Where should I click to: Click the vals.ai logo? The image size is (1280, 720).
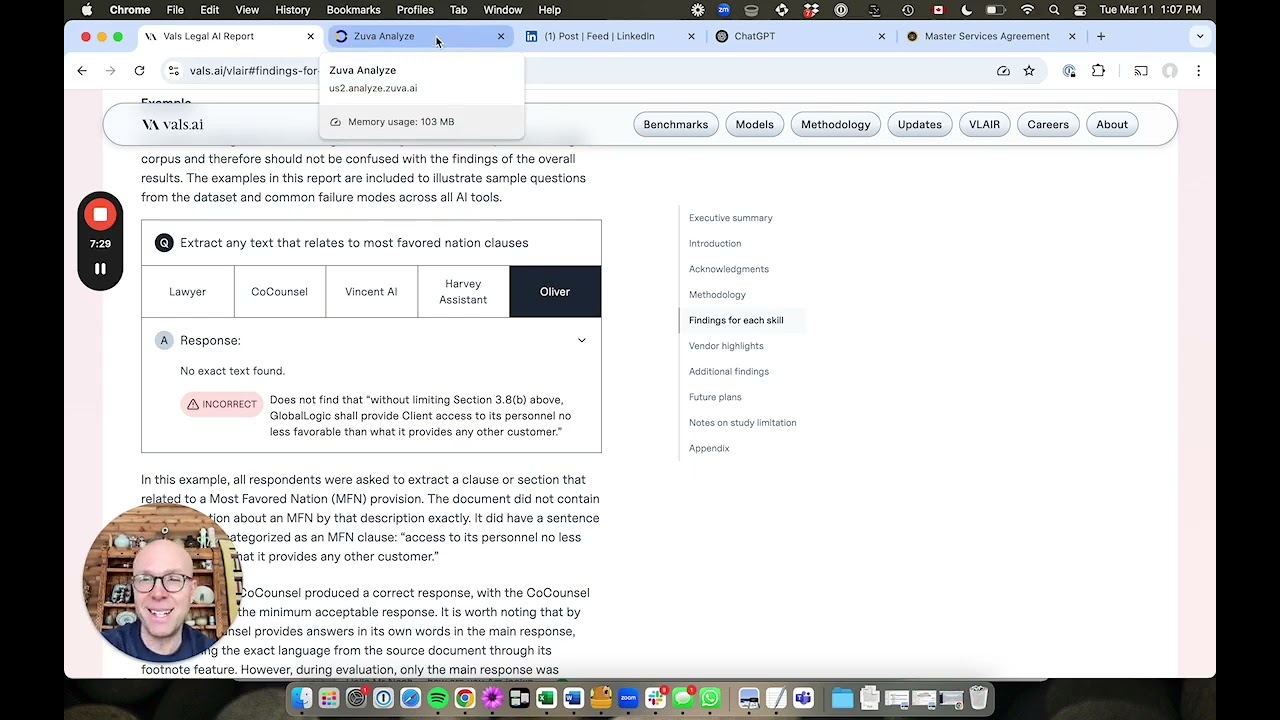[x=172, y=125]
